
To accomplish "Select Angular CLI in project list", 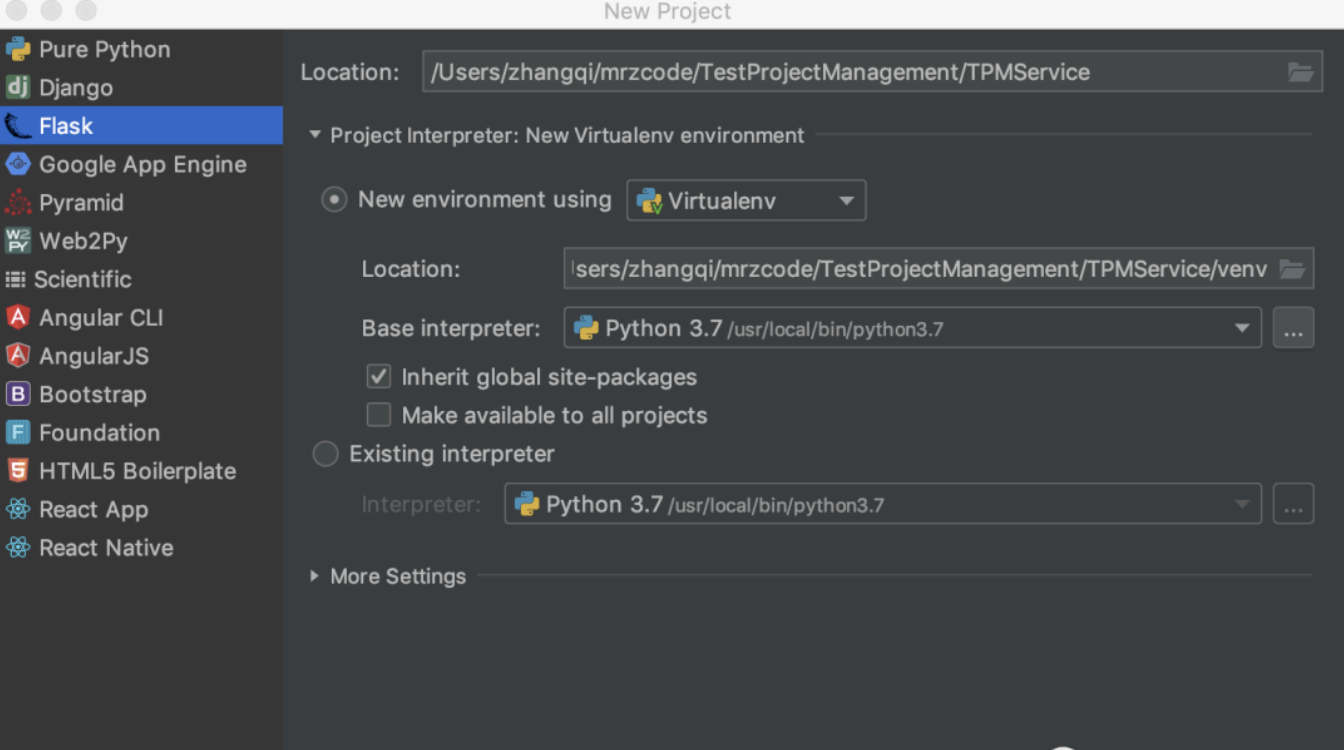I will click(141, 317).
